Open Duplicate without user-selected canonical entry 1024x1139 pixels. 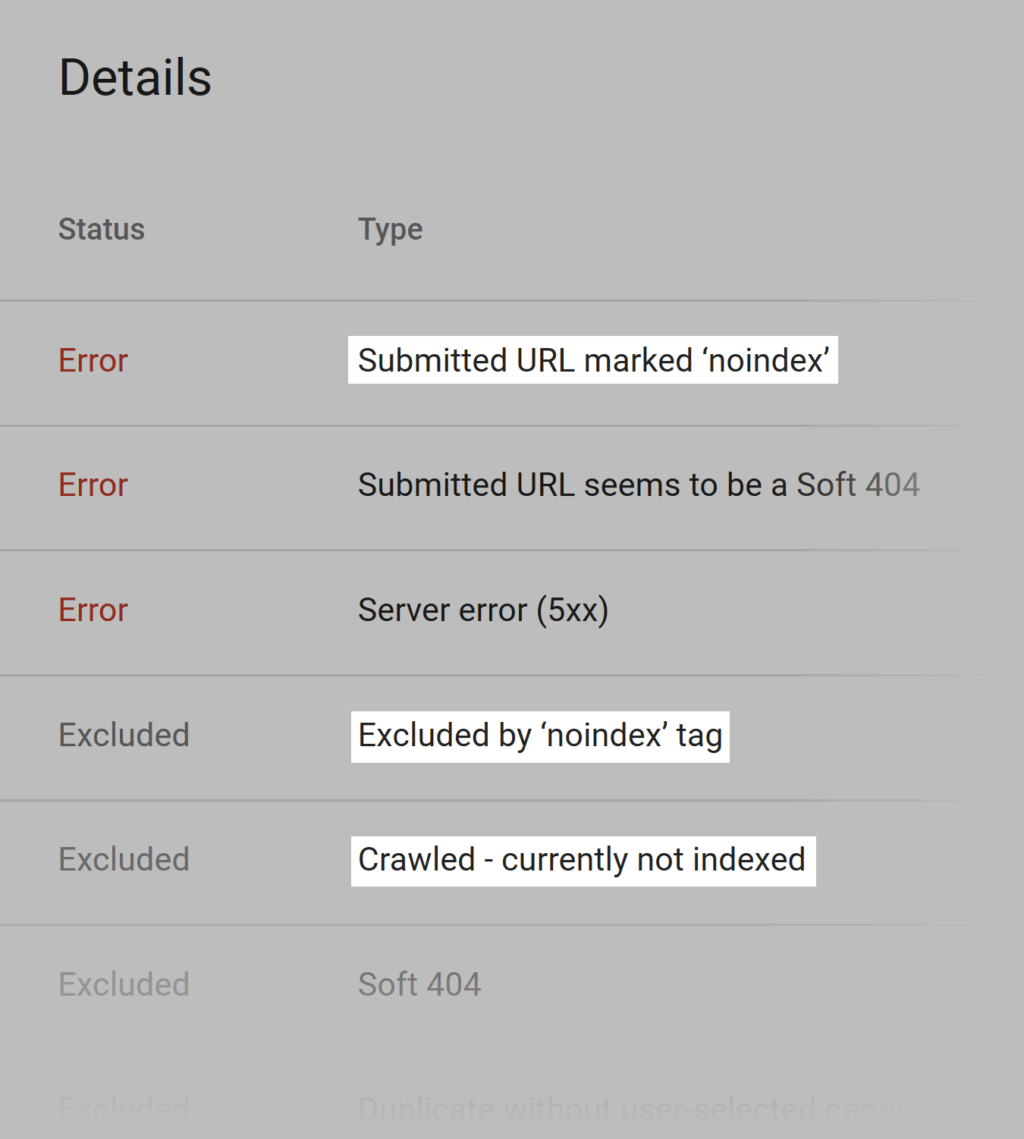638,1109
